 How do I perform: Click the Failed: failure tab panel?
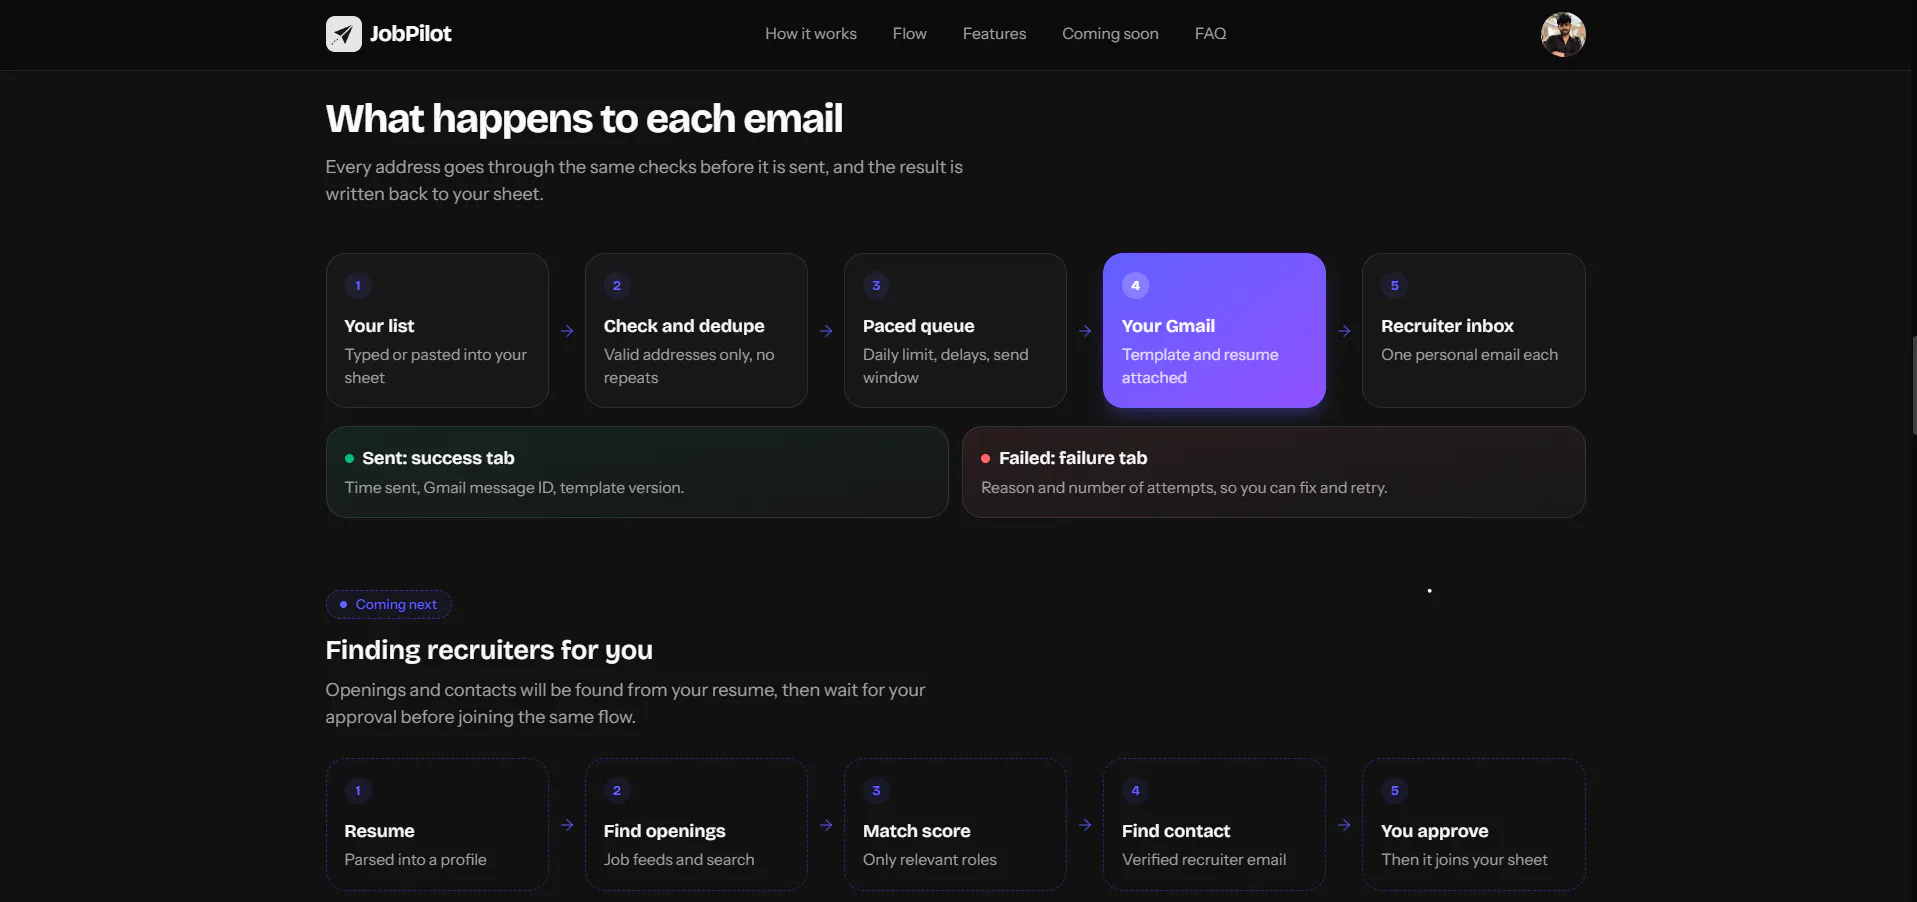click(1274, 472)
